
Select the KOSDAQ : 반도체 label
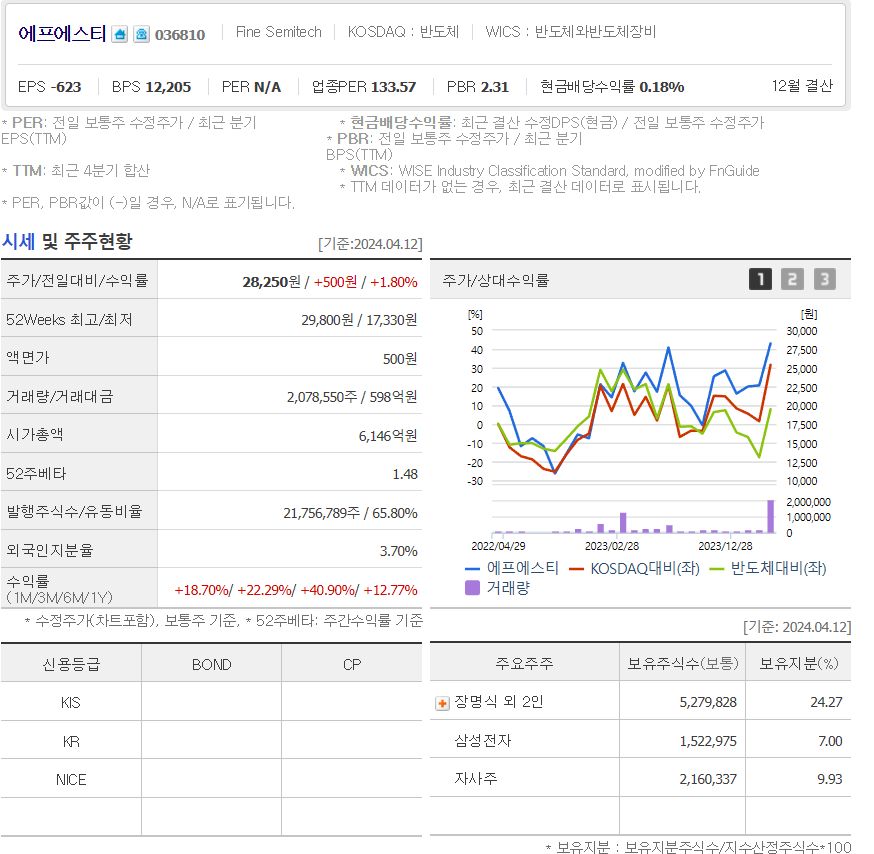coord(404,32)
